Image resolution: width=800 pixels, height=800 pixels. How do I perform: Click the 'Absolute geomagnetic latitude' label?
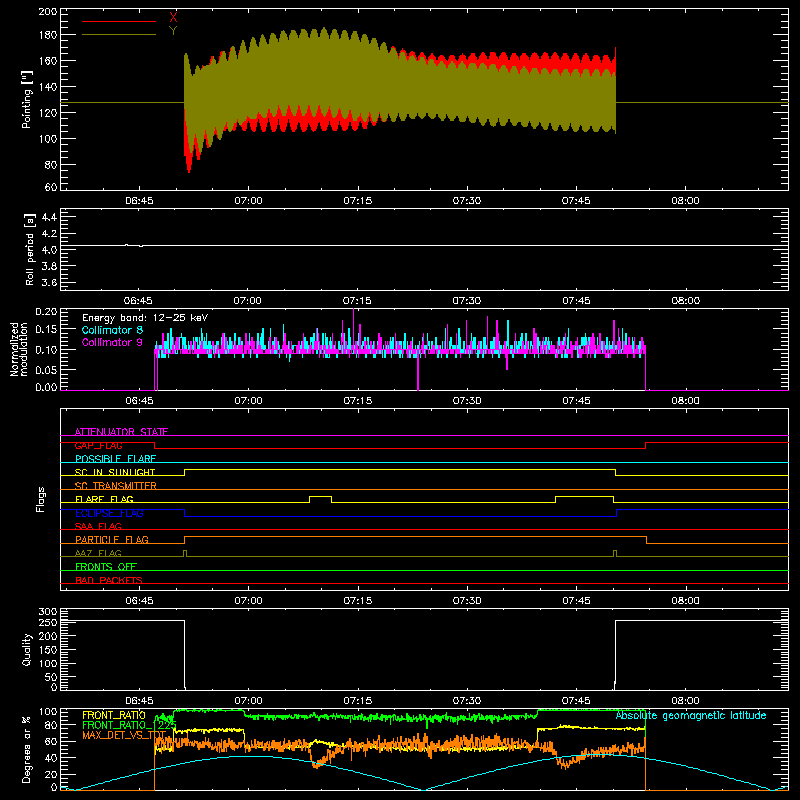coord(691,715)
